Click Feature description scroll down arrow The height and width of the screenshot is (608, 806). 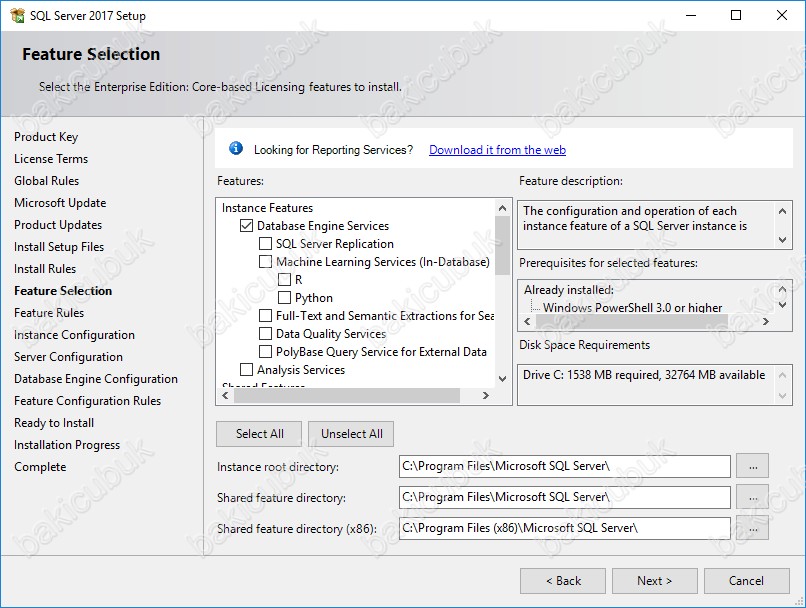click(x=782, y=239)
